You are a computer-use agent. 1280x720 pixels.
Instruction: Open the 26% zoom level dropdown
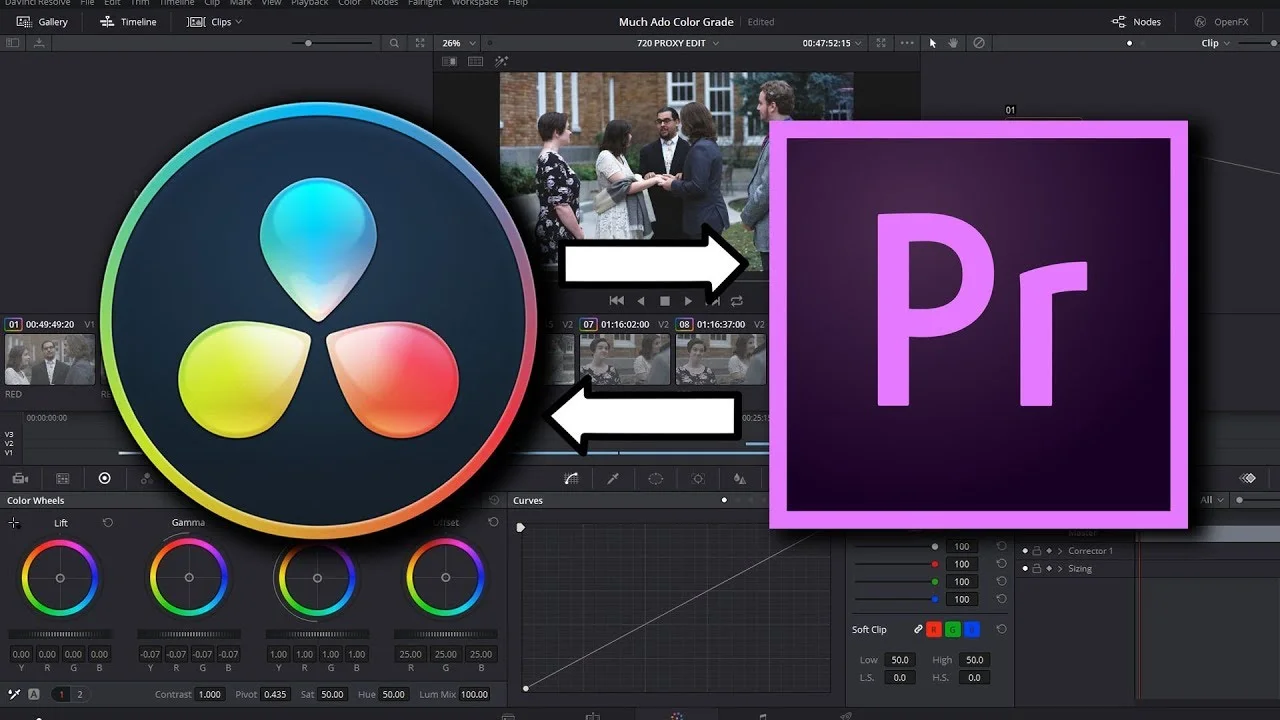coord(457,43)
